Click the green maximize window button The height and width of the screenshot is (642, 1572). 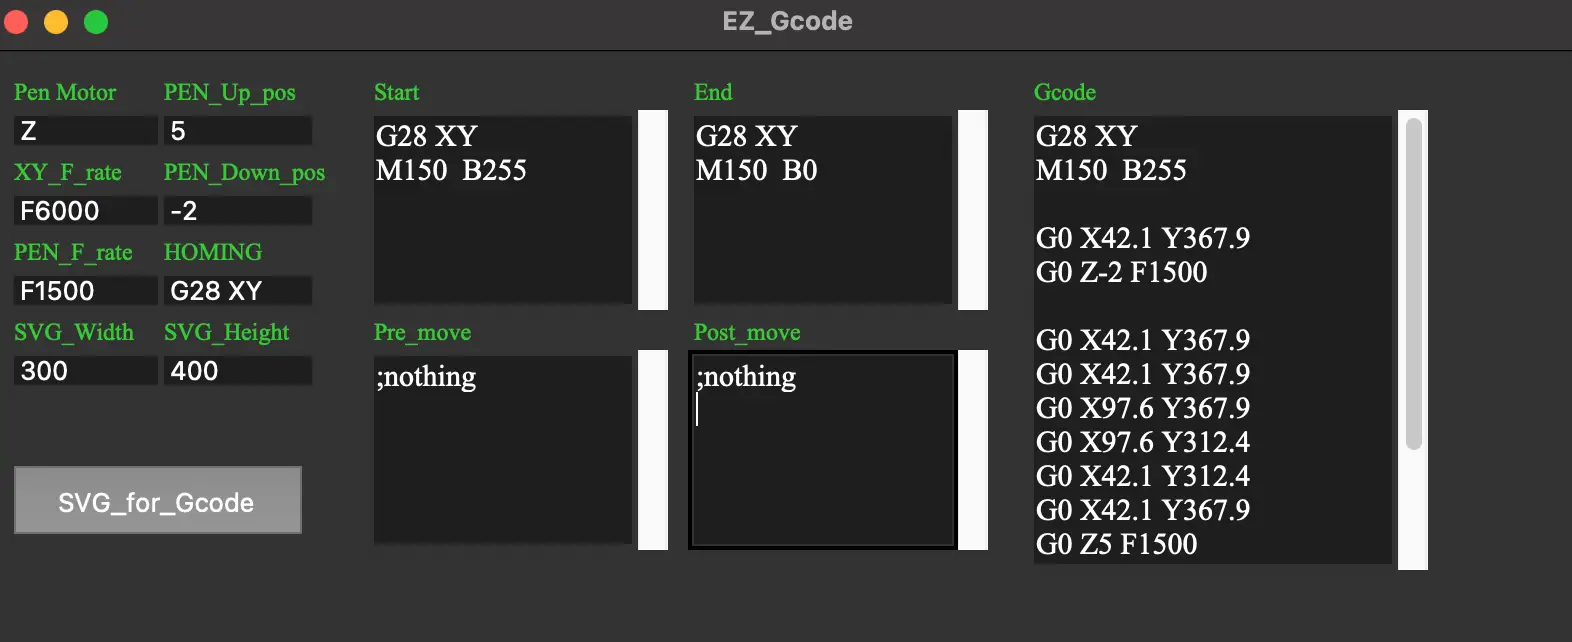point(96,21)
